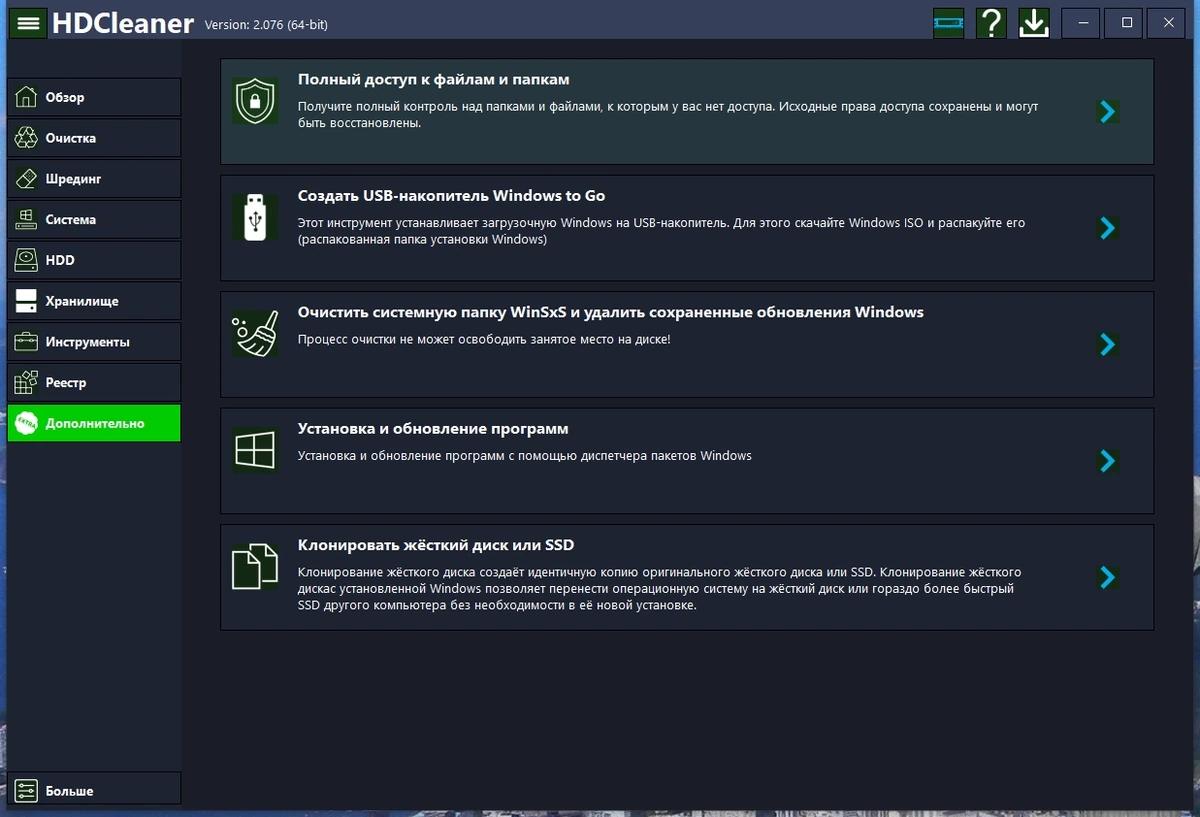Click the green monitor icon in title bar
Image resolution: width=1200 pixels, height=817 pixels.
click(948, 23)
